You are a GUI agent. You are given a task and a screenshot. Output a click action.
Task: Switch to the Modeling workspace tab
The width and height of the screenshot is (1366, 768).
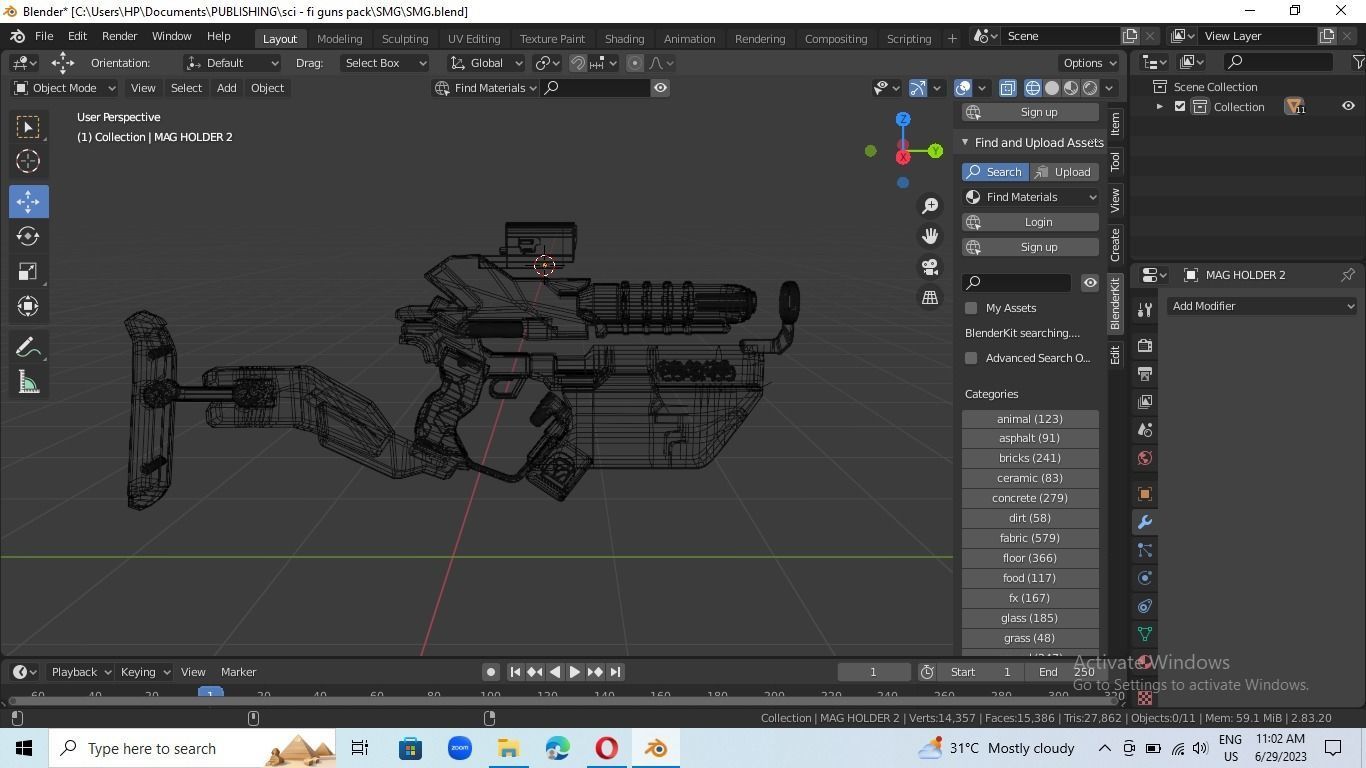(x=339, y=38)
